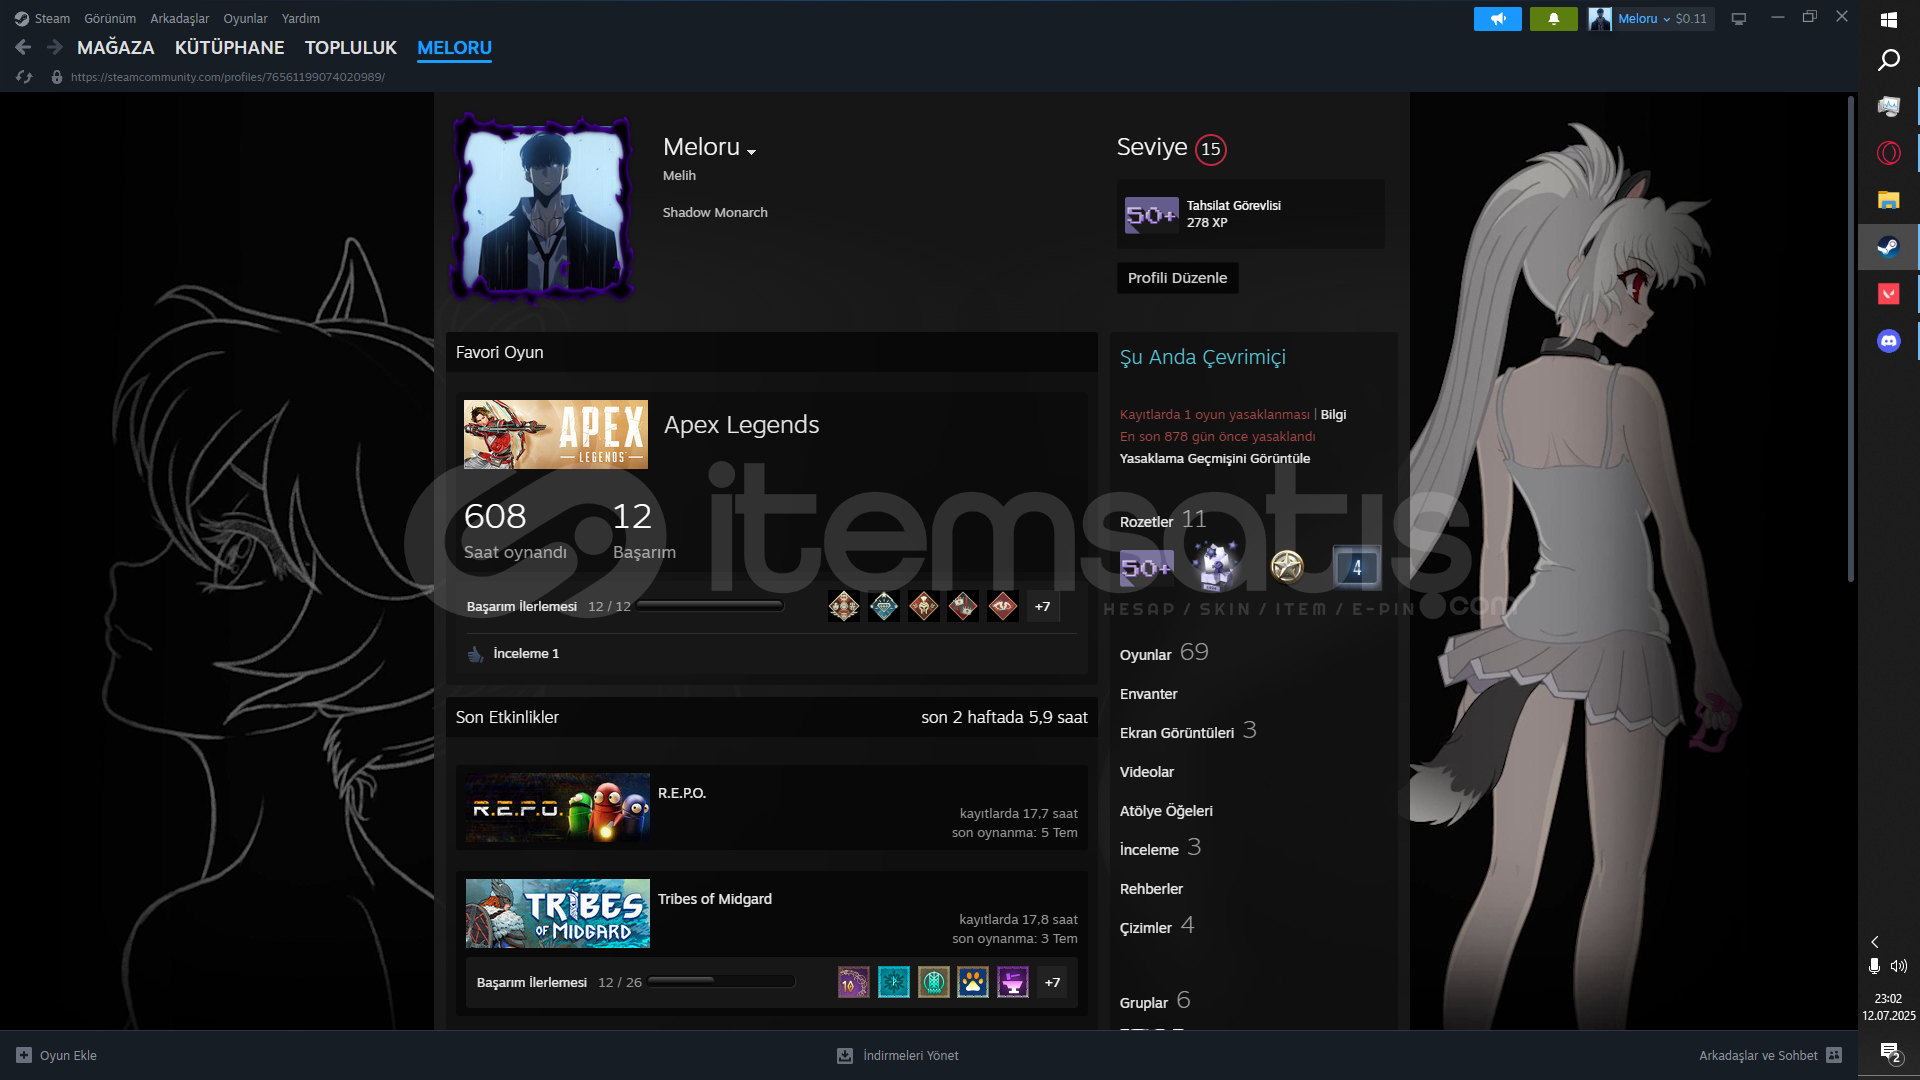Screen dimensions: 1920x1080
Task: Click the Apex Legends achievement progress bar
Action: (x=710, y=606)
